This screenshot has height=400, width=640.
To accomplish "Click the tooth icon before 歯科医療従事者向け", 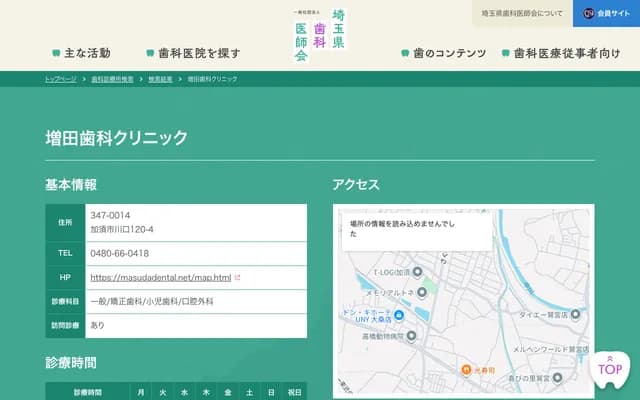I will click(505, 53).
